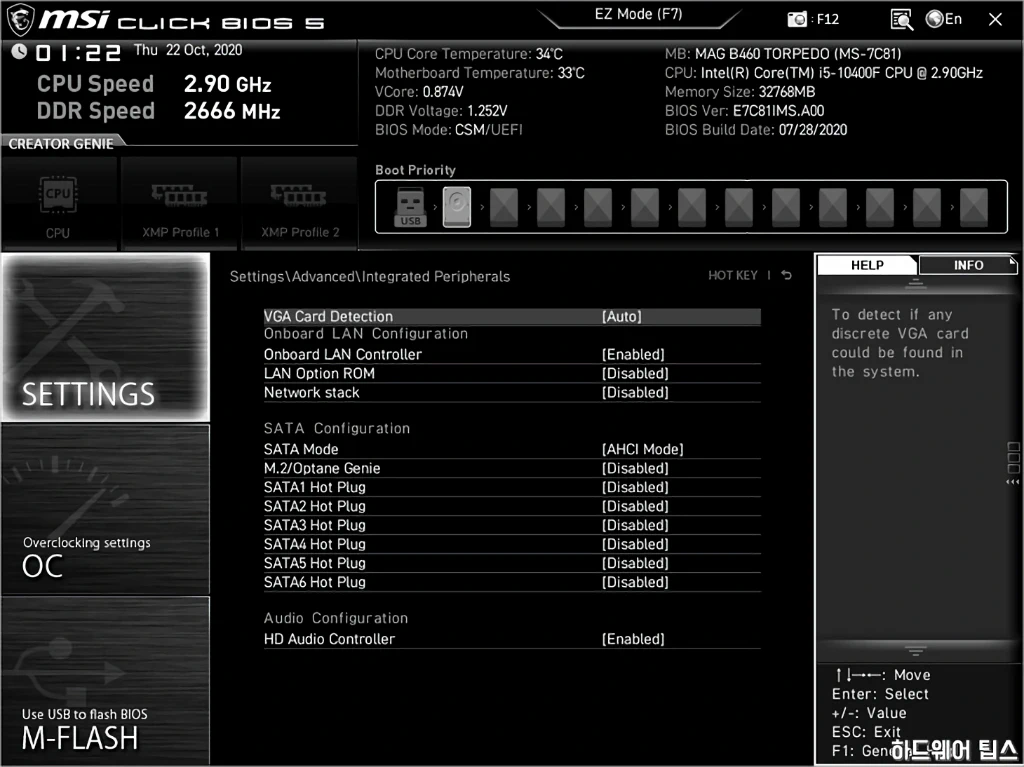Click the 'Audio Configuration' heading
The image size is (1024, 767).
[336, 617]
